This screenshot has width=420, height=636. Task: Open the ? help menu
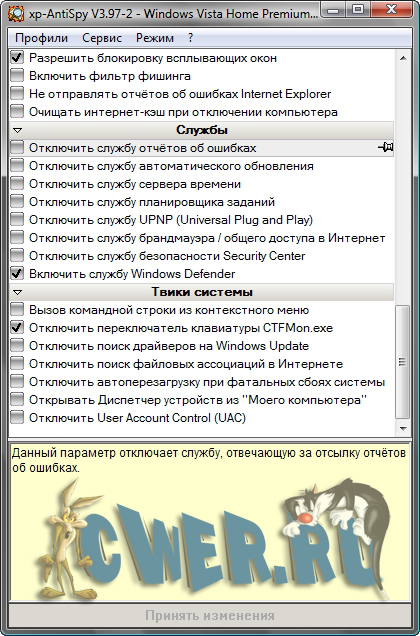(191, 38)
